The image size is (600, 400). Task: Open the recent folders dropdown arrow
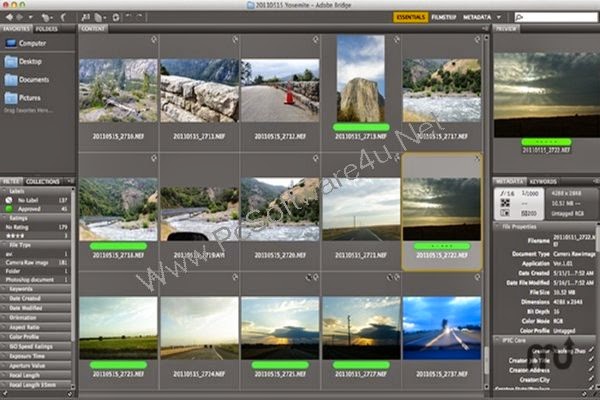30,17
